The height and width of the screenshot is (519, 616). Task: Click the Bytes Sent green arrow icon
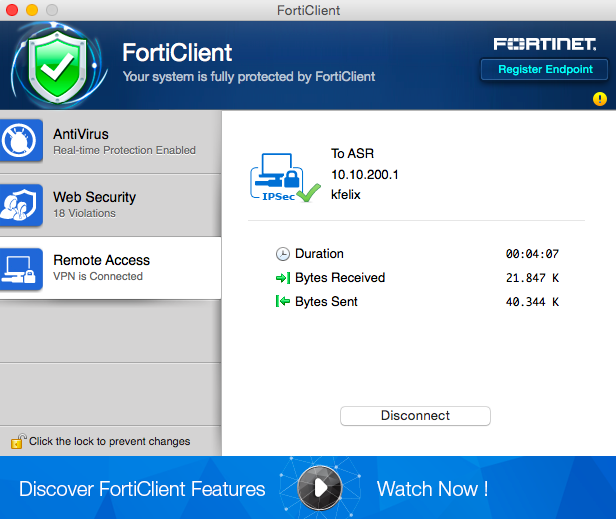click(x=283, y=302)
